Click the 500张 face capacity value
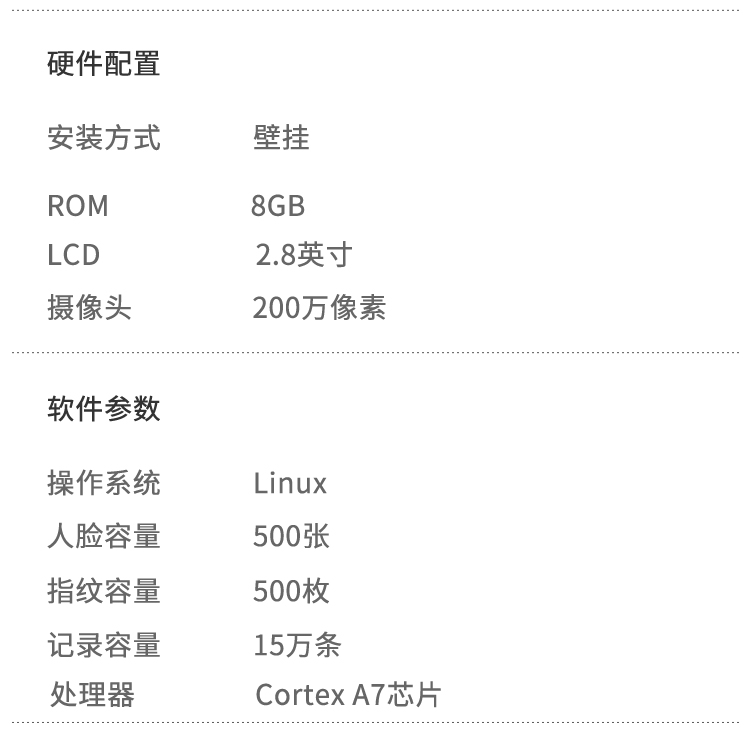The height and width of the screenshot is (736, 750). click(x=291, y=537)
